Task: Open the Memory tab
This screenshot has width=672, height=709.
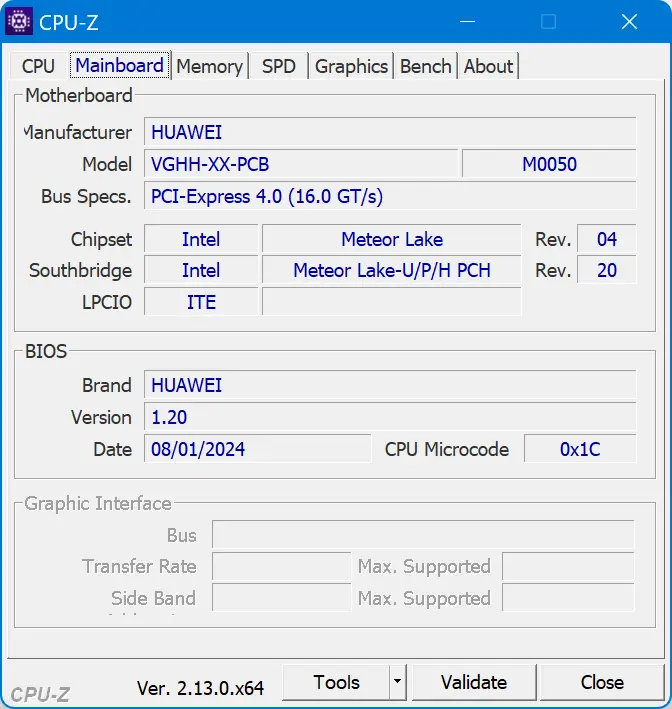Action: (209, 66)
